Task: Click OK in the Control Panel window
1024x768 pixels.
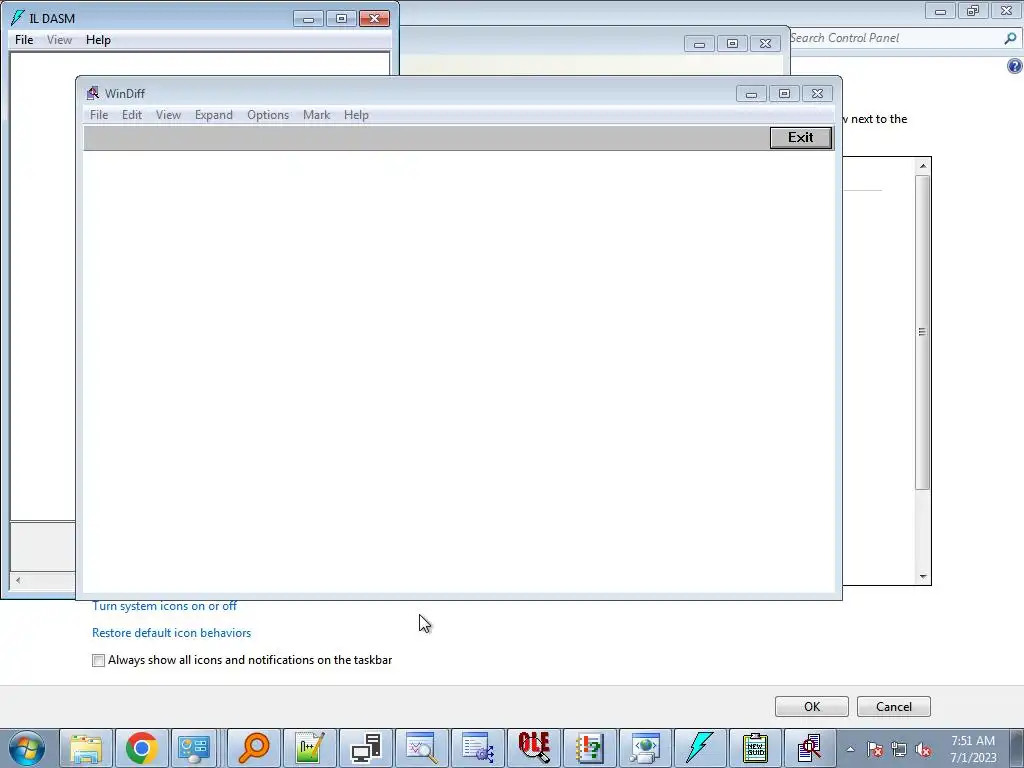Action: point(812,707)
